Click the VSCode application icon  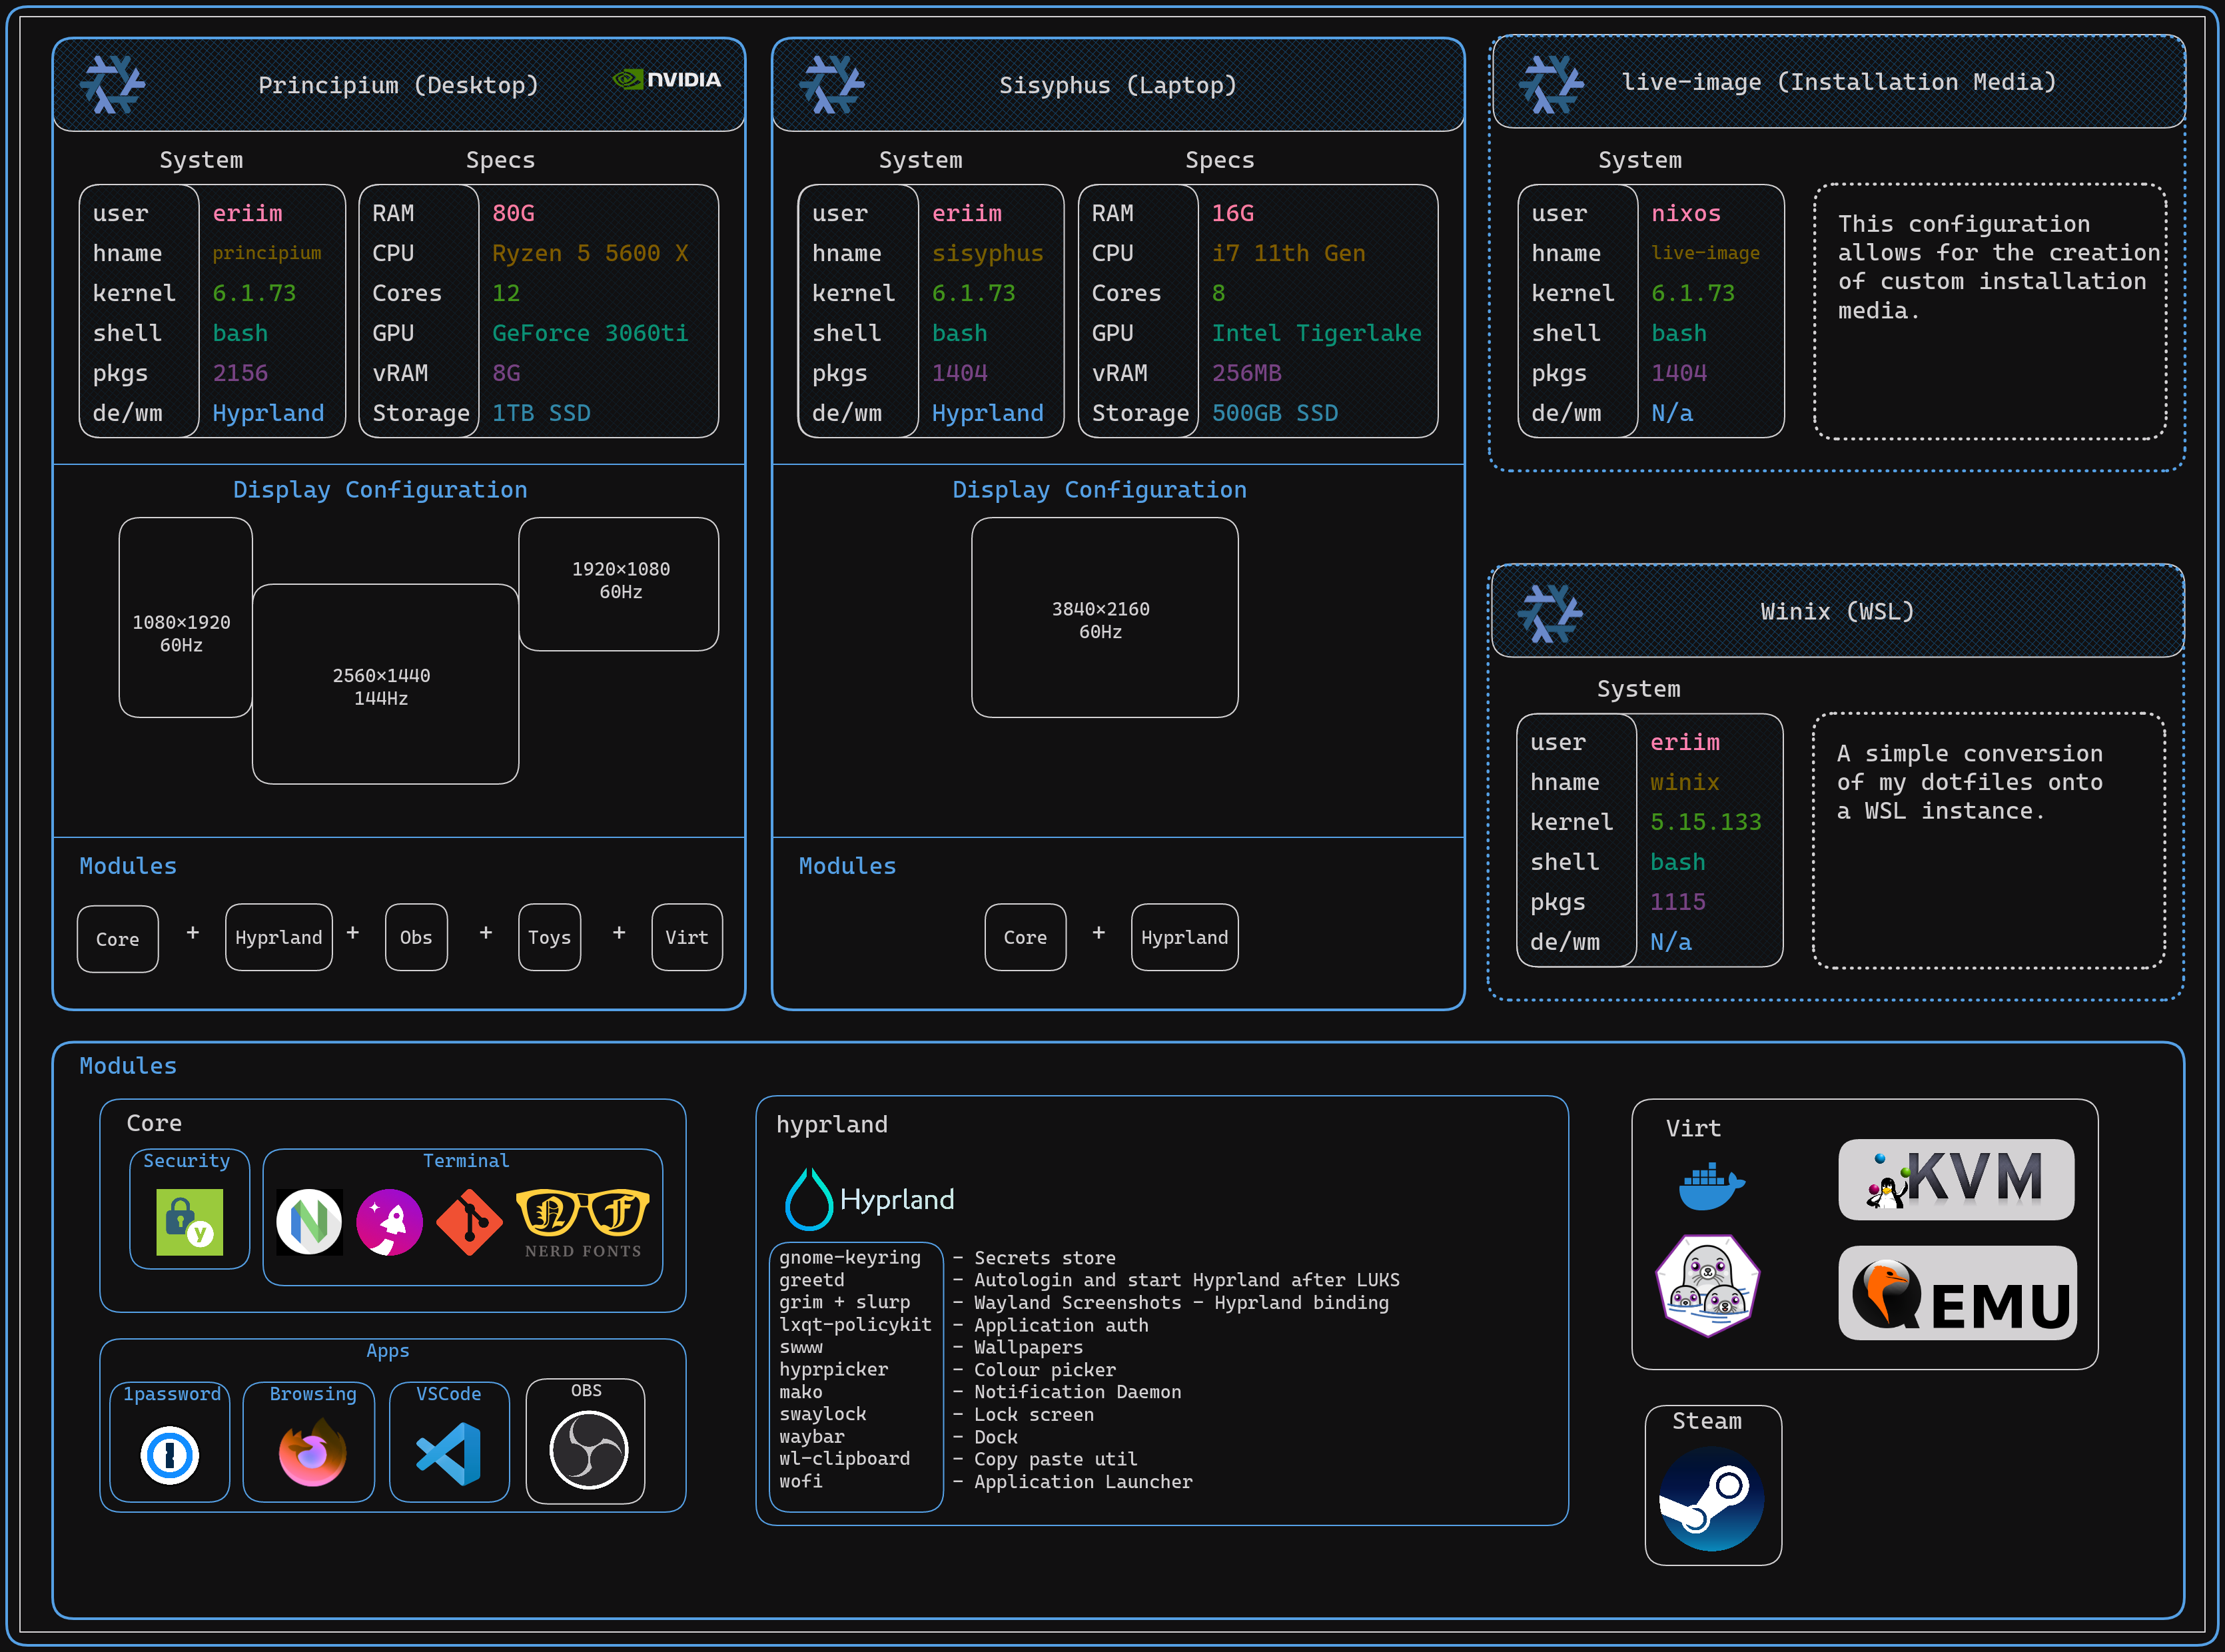tap(449, 1454)
